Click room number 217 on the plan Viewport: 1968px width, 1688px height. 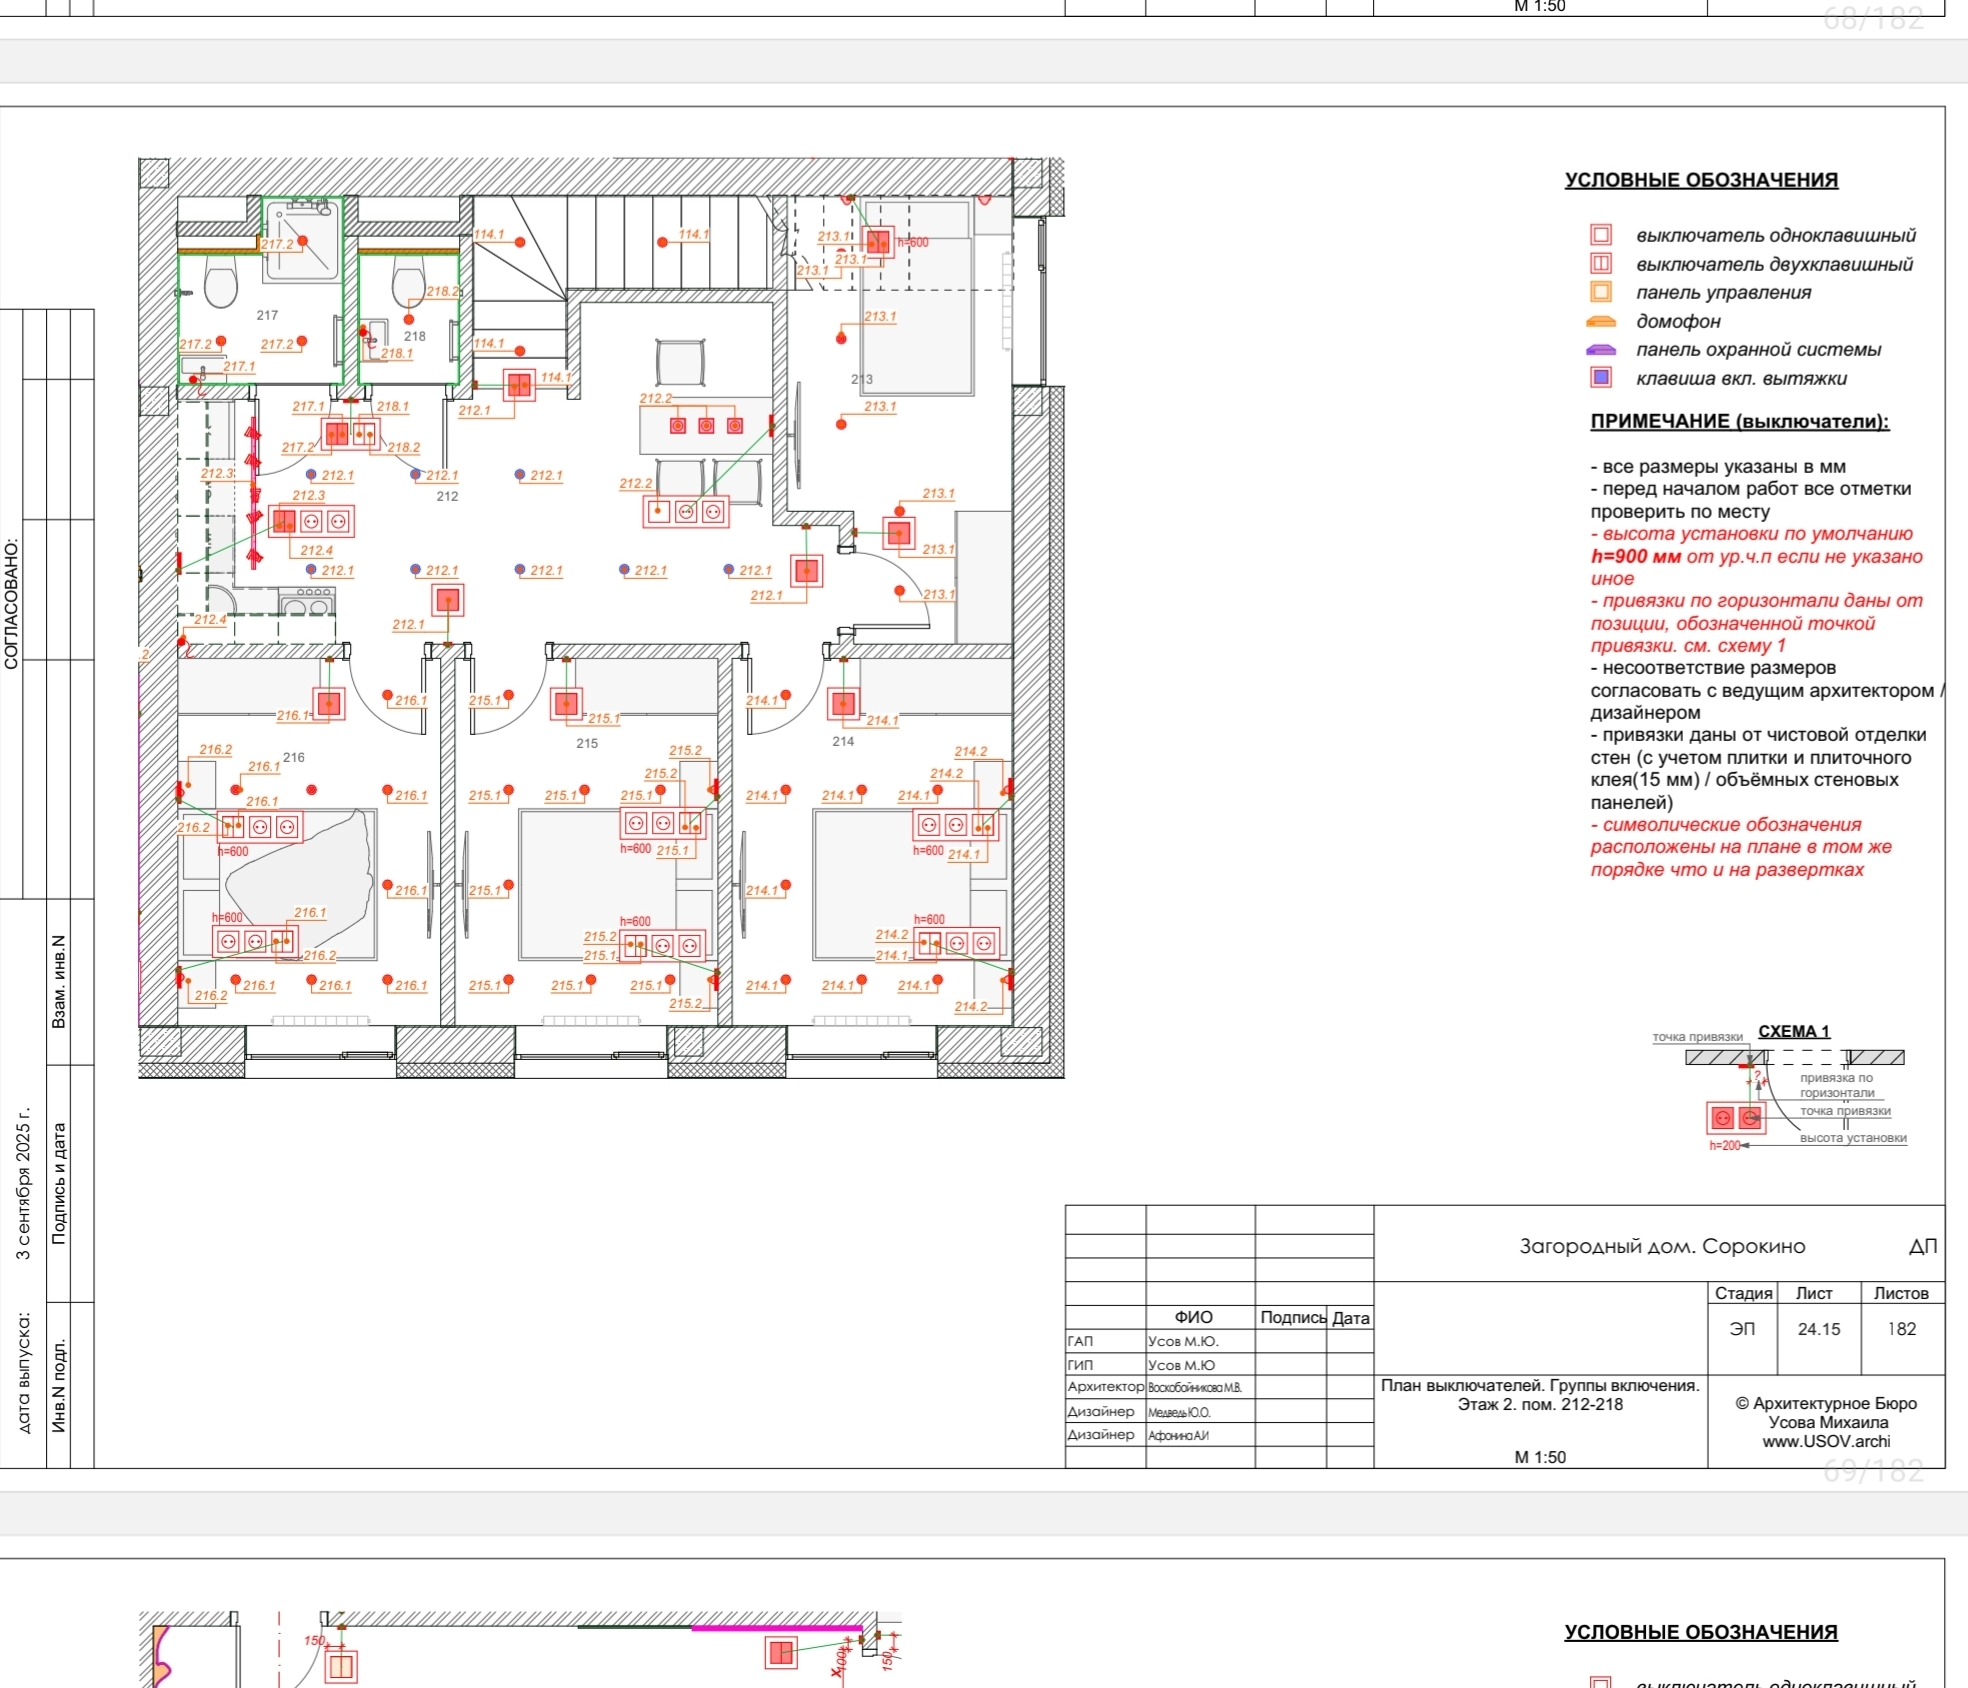point(267,315)
